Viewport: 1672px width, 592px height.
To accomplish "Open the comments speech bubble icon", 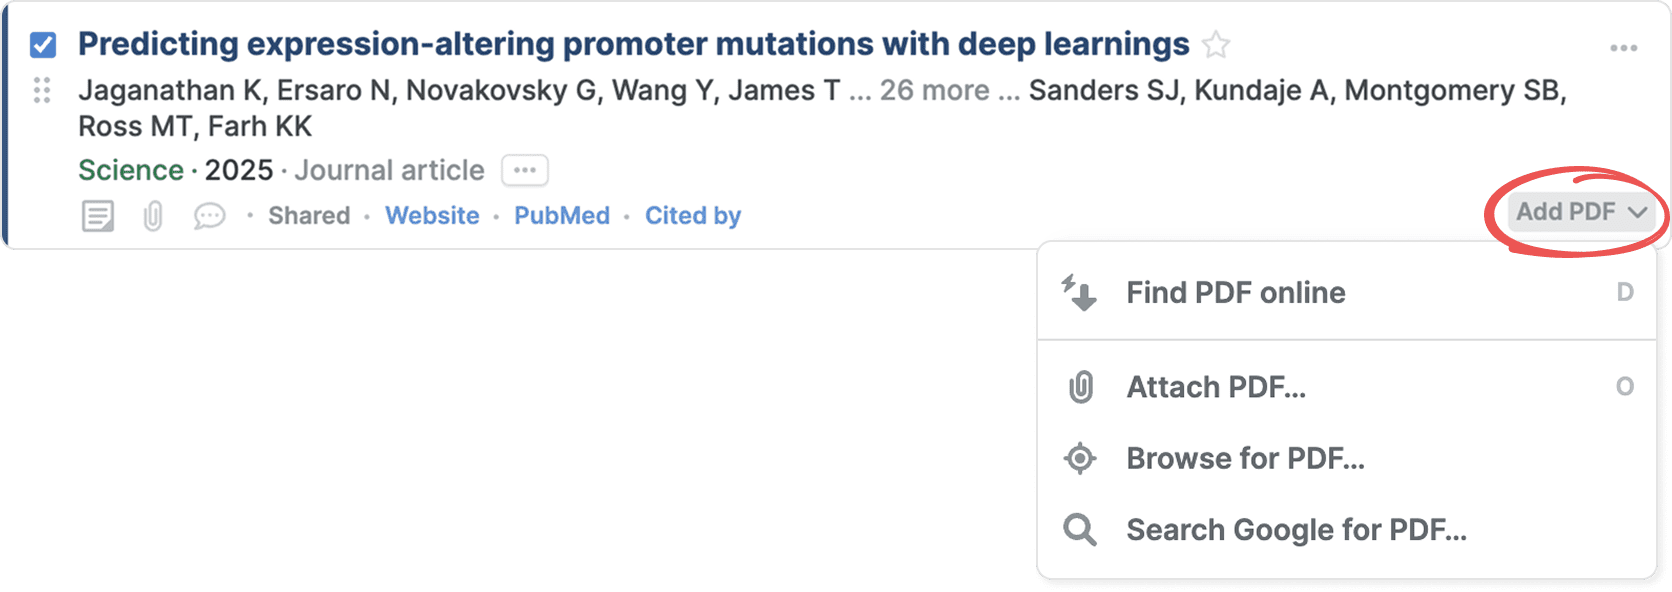I will 209,216.
